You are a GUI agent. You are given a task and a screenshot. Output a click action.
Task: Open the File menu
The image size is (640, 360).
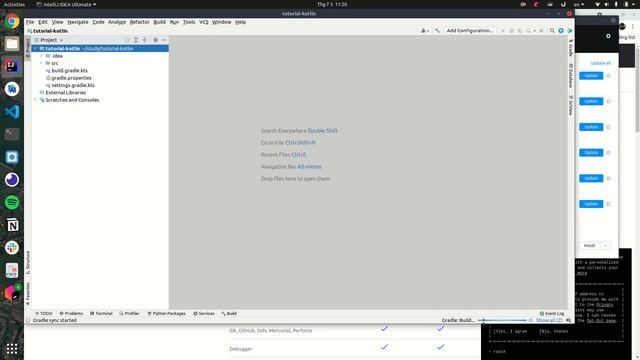point(30,22)
